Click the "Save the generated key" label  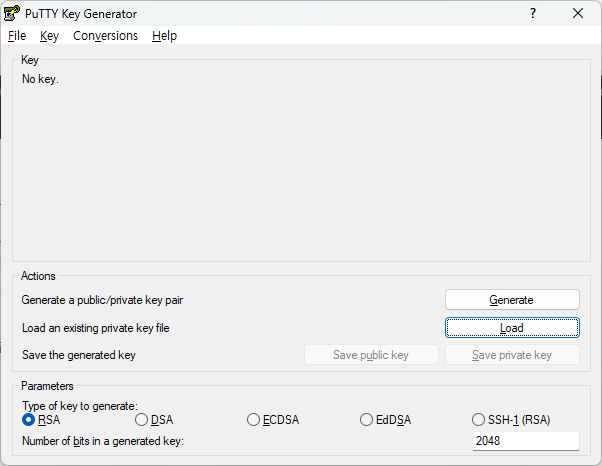click(x=79, y=355)
